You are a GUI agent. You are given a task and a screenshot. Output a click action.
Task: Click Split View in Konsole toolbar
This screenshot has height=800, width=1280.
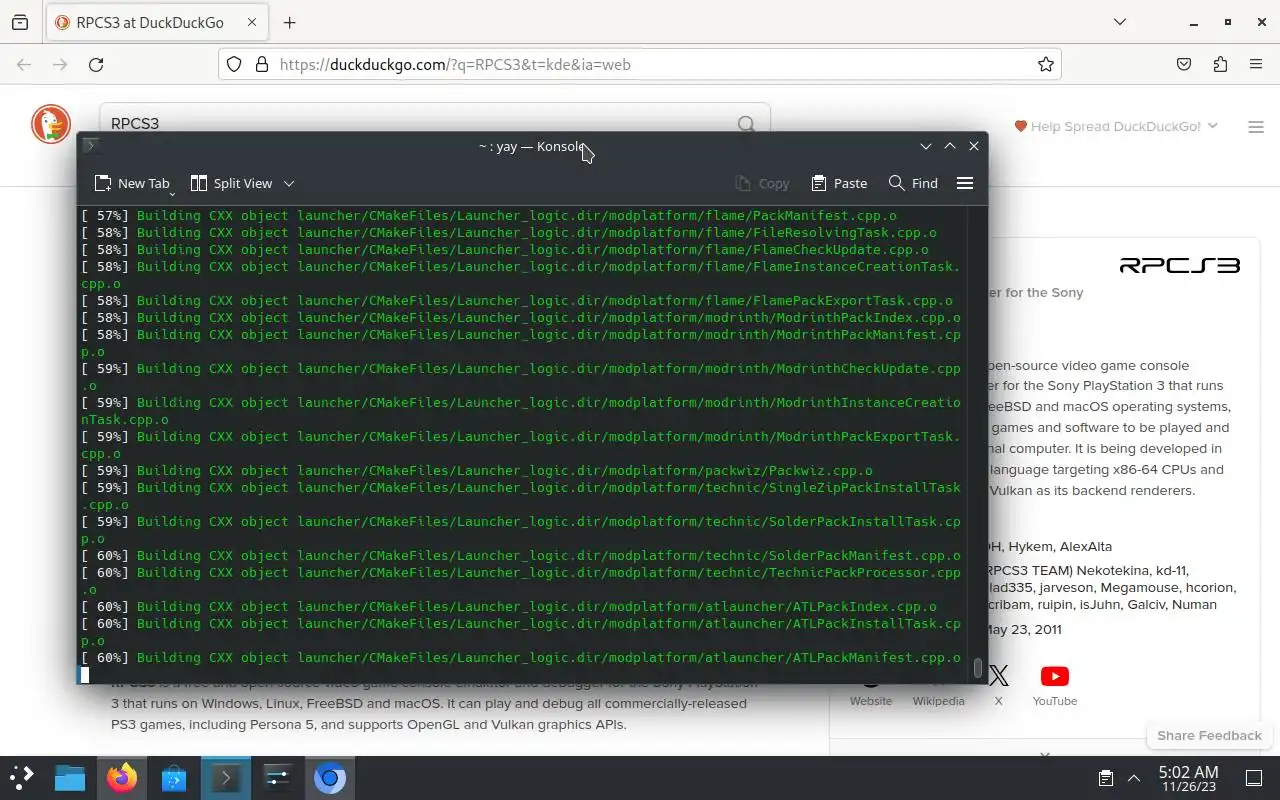[x=231, y=183]
